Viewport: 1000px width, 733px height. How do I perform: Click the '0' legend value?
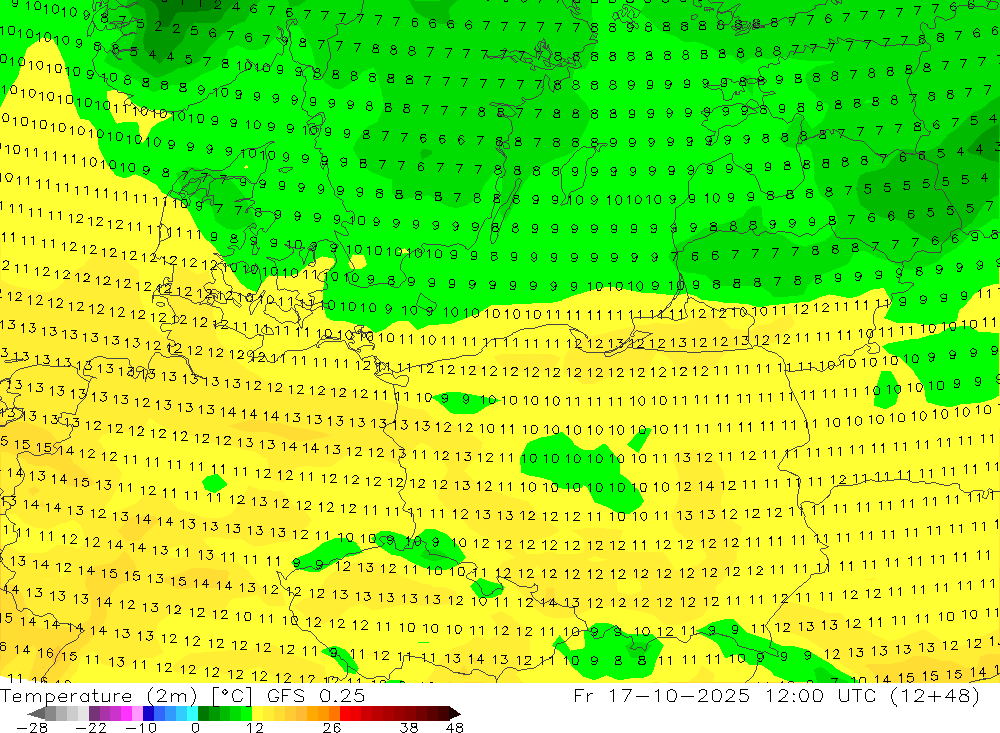tap(195, 727)
